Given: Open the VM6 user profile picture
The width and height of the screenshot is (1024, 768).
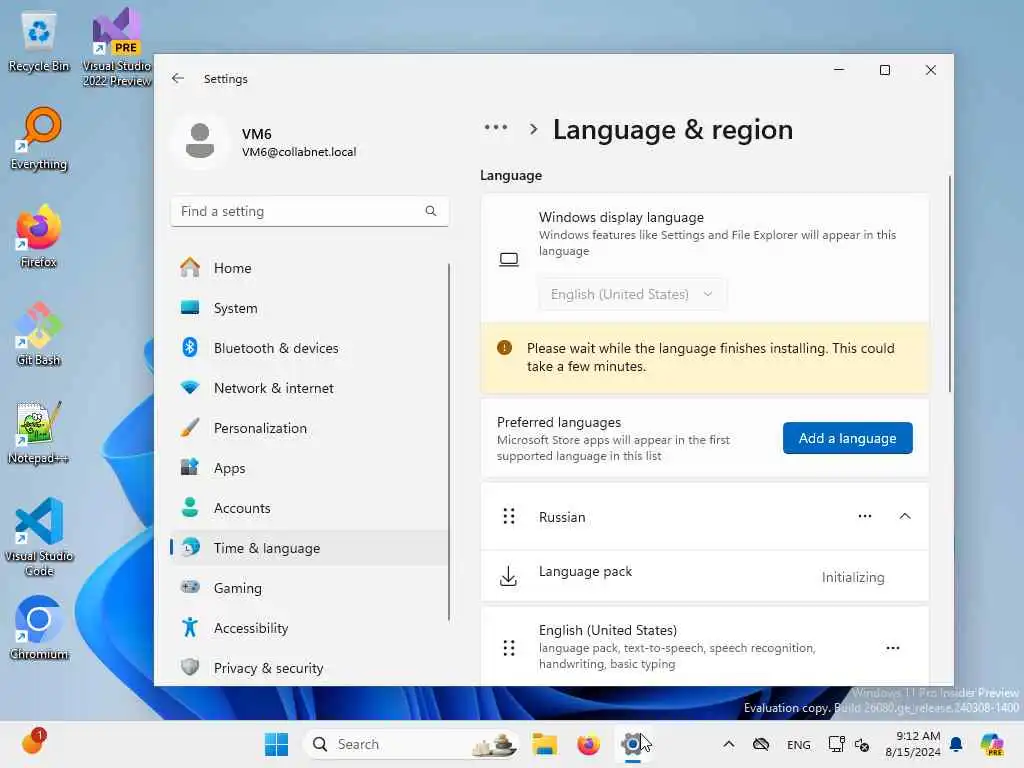Looking at the screenshot, I should click(x=200, y=141).
